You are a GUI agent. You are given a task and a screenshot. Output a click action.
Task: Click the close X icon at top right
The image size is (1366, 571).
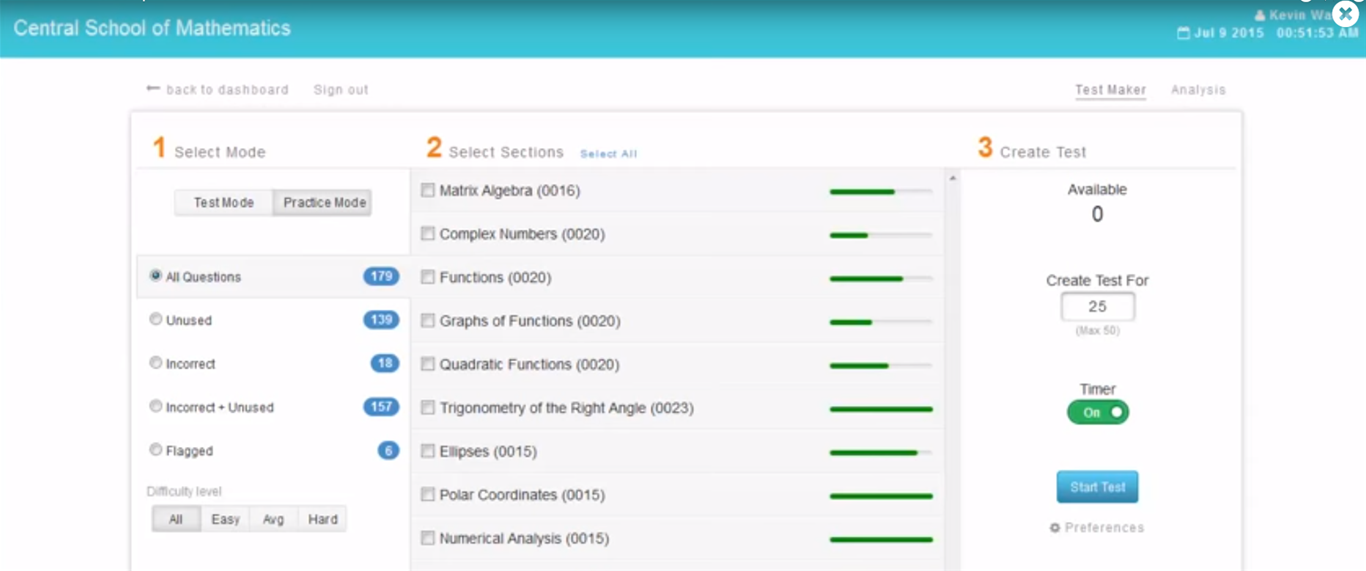tap(1346, 14)
